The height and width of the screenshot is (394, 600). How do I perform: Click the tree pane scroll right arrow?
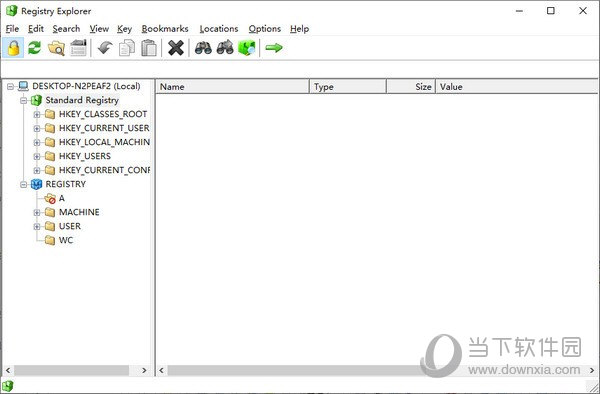click(144, 370)
